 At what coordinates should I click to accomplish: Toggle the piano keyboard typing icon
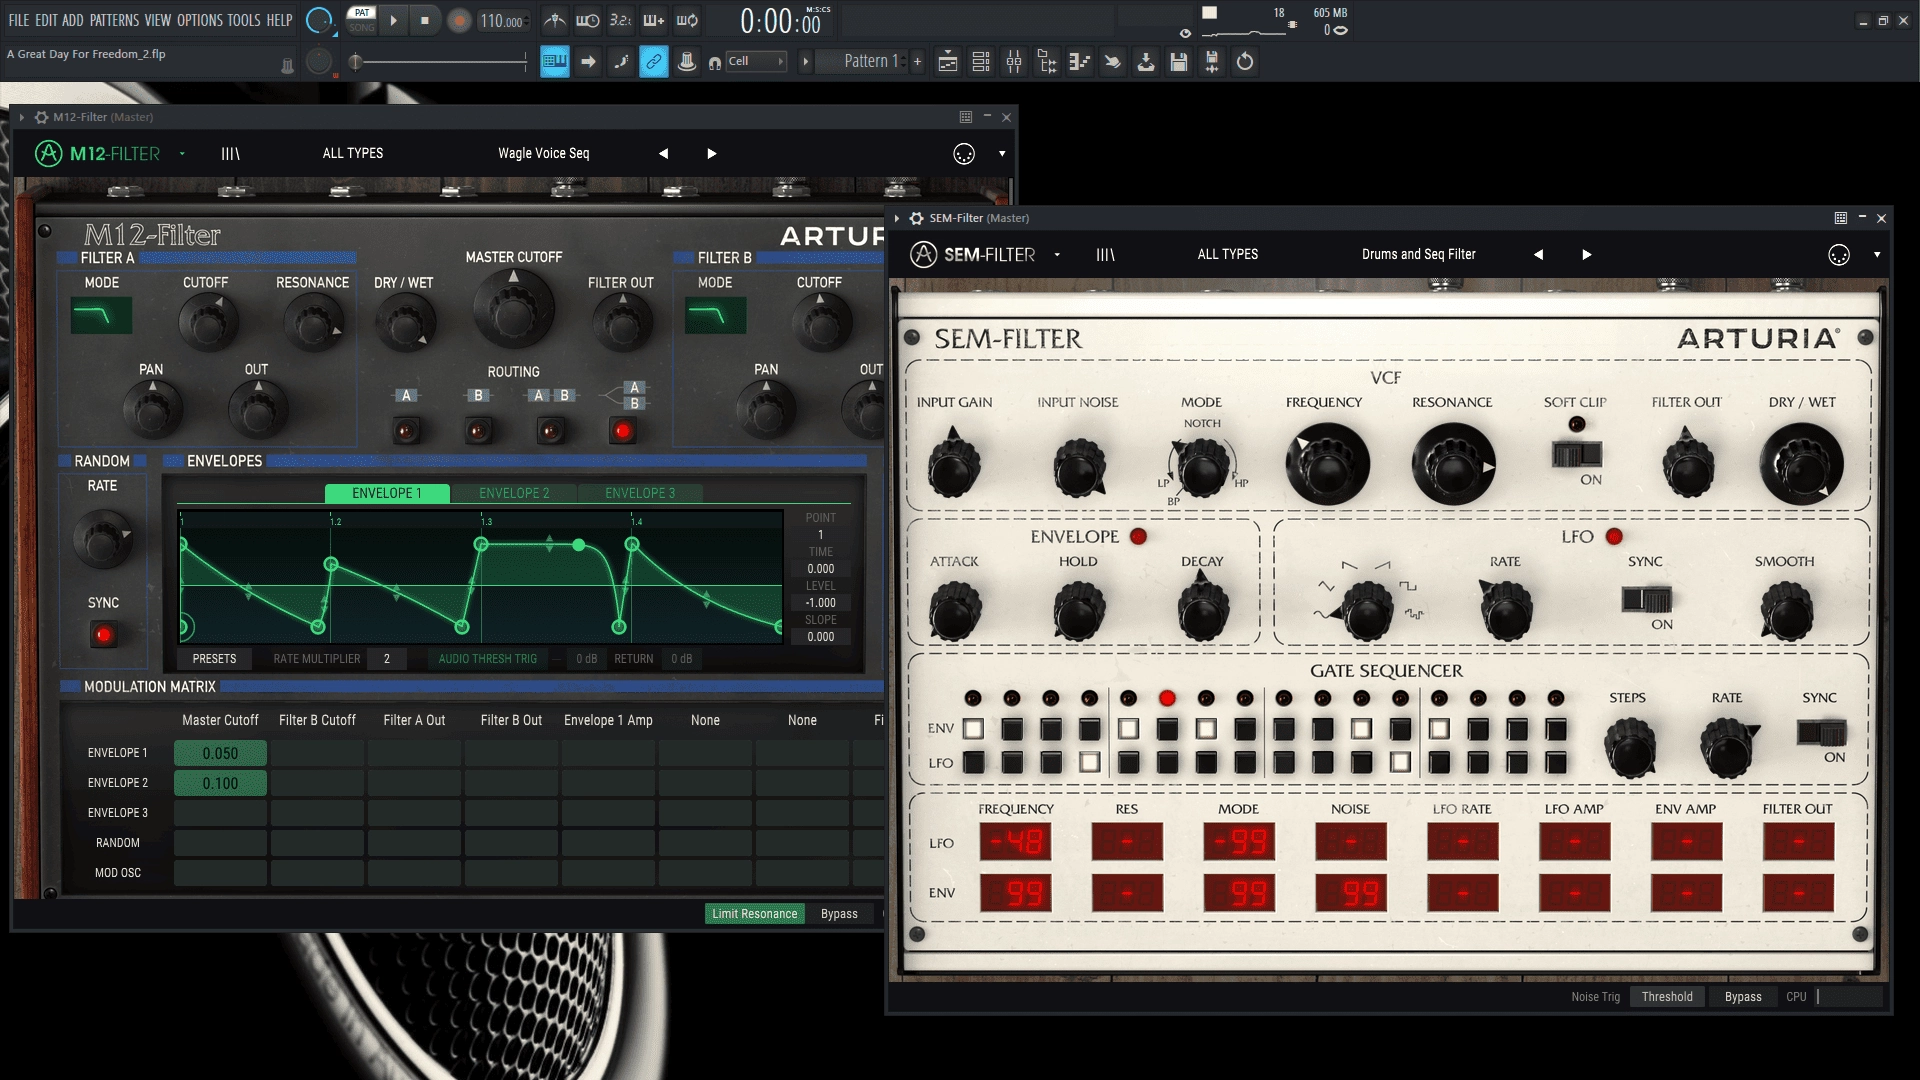tap(554, 62)
